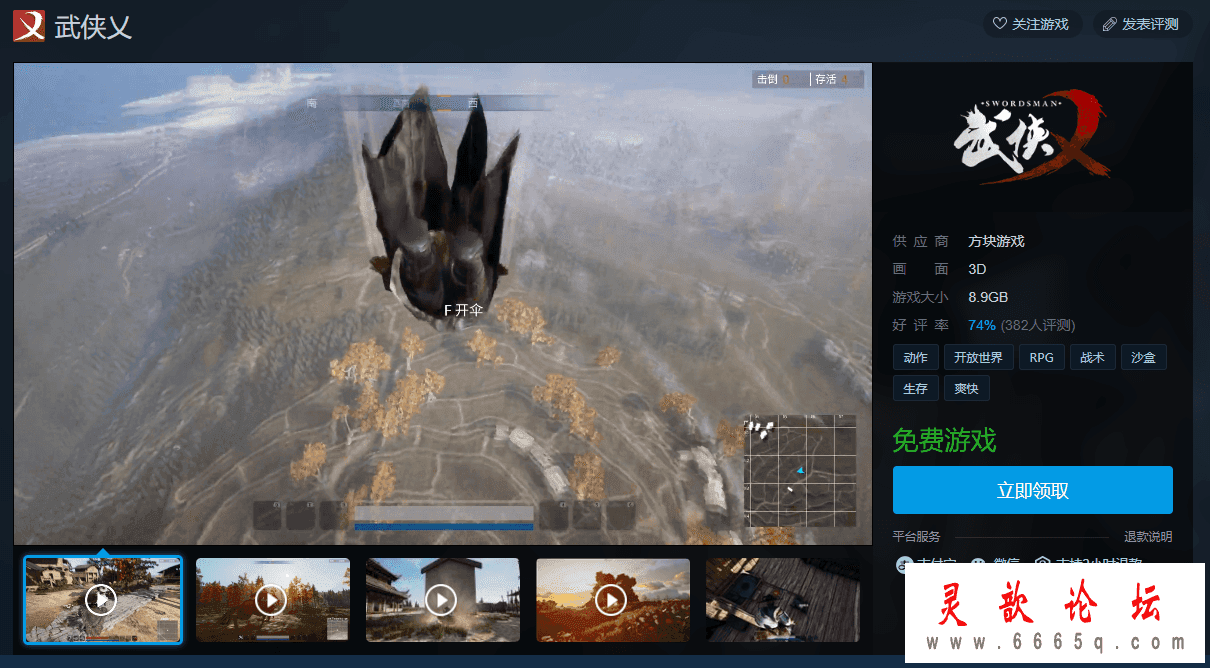Screen dimensions: 1210x668
Task: Select the highlighted first thumbnail with village path
Action: 102,600
